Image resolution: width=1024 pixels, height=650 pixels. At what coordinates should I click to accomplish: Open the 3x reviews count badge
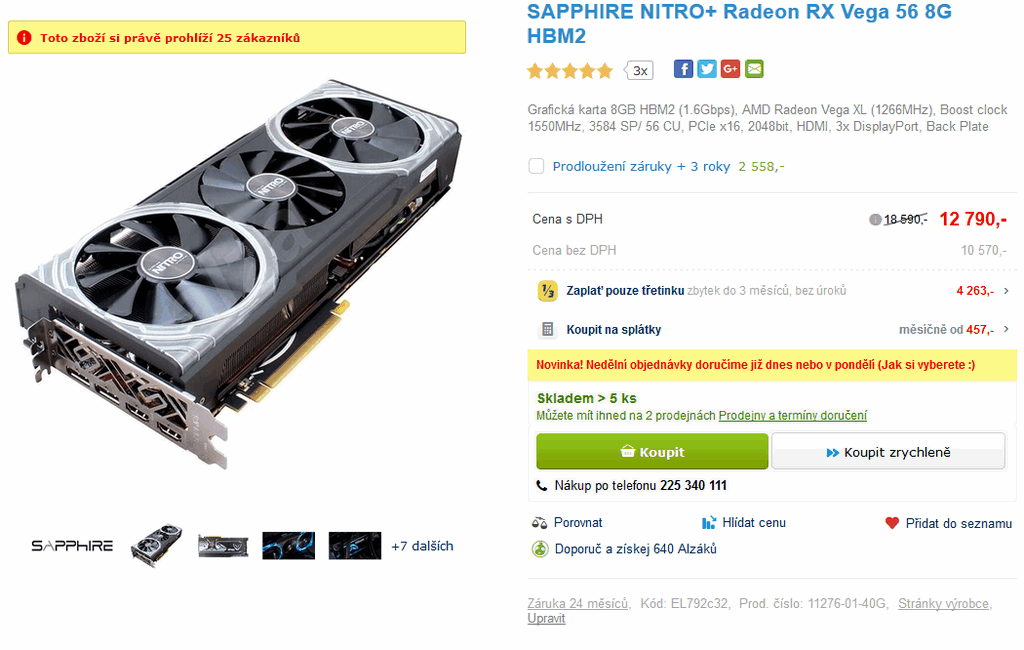(639, 70)
